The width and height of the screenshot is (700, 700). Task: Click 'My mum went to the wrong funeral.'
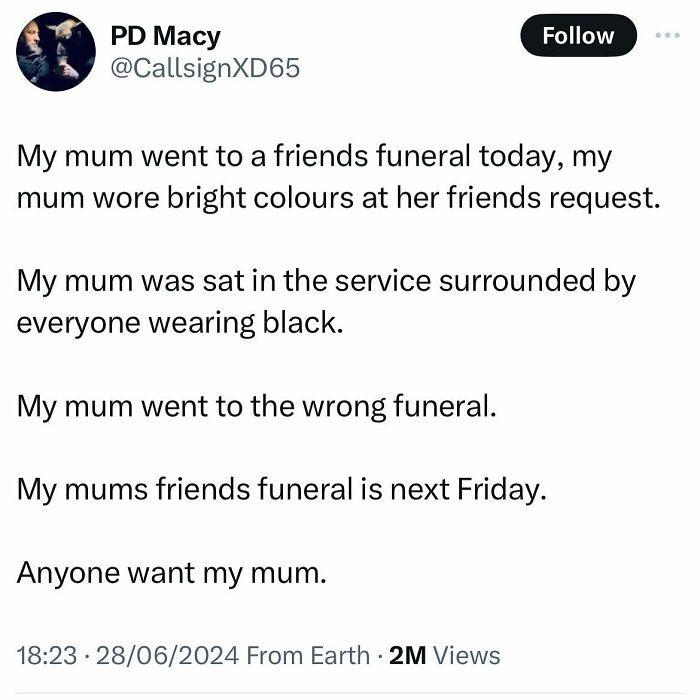(x=257, y=407)
